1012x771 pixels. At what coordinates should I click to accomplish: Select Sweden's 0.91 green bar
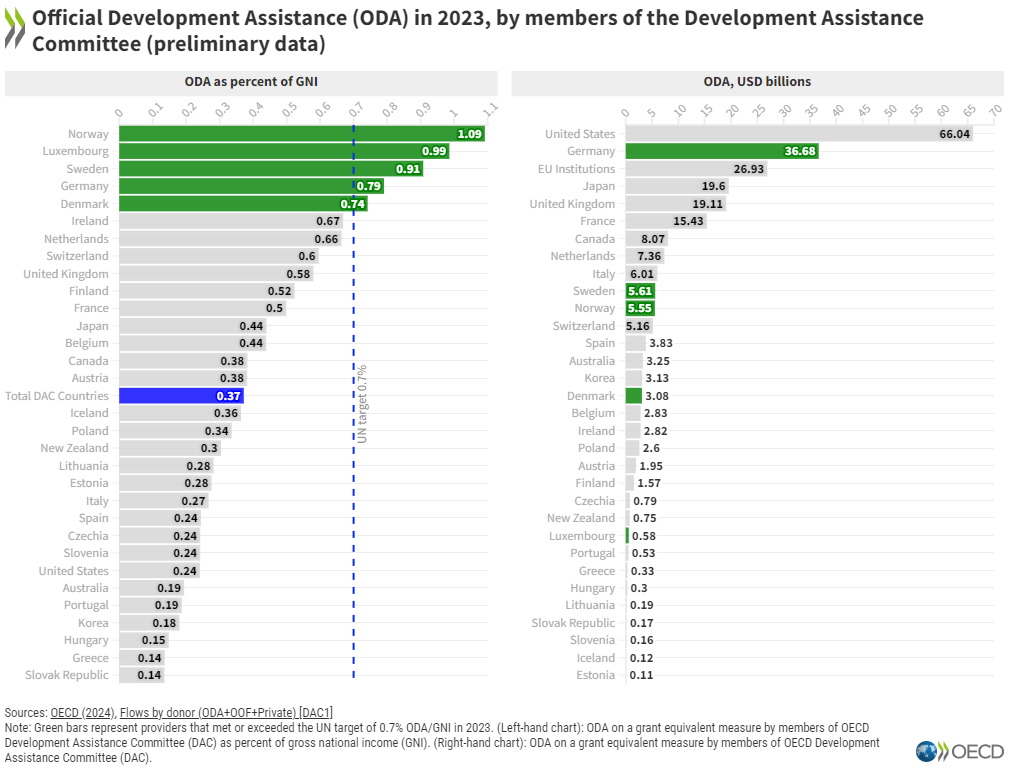(x=270, y=169)
